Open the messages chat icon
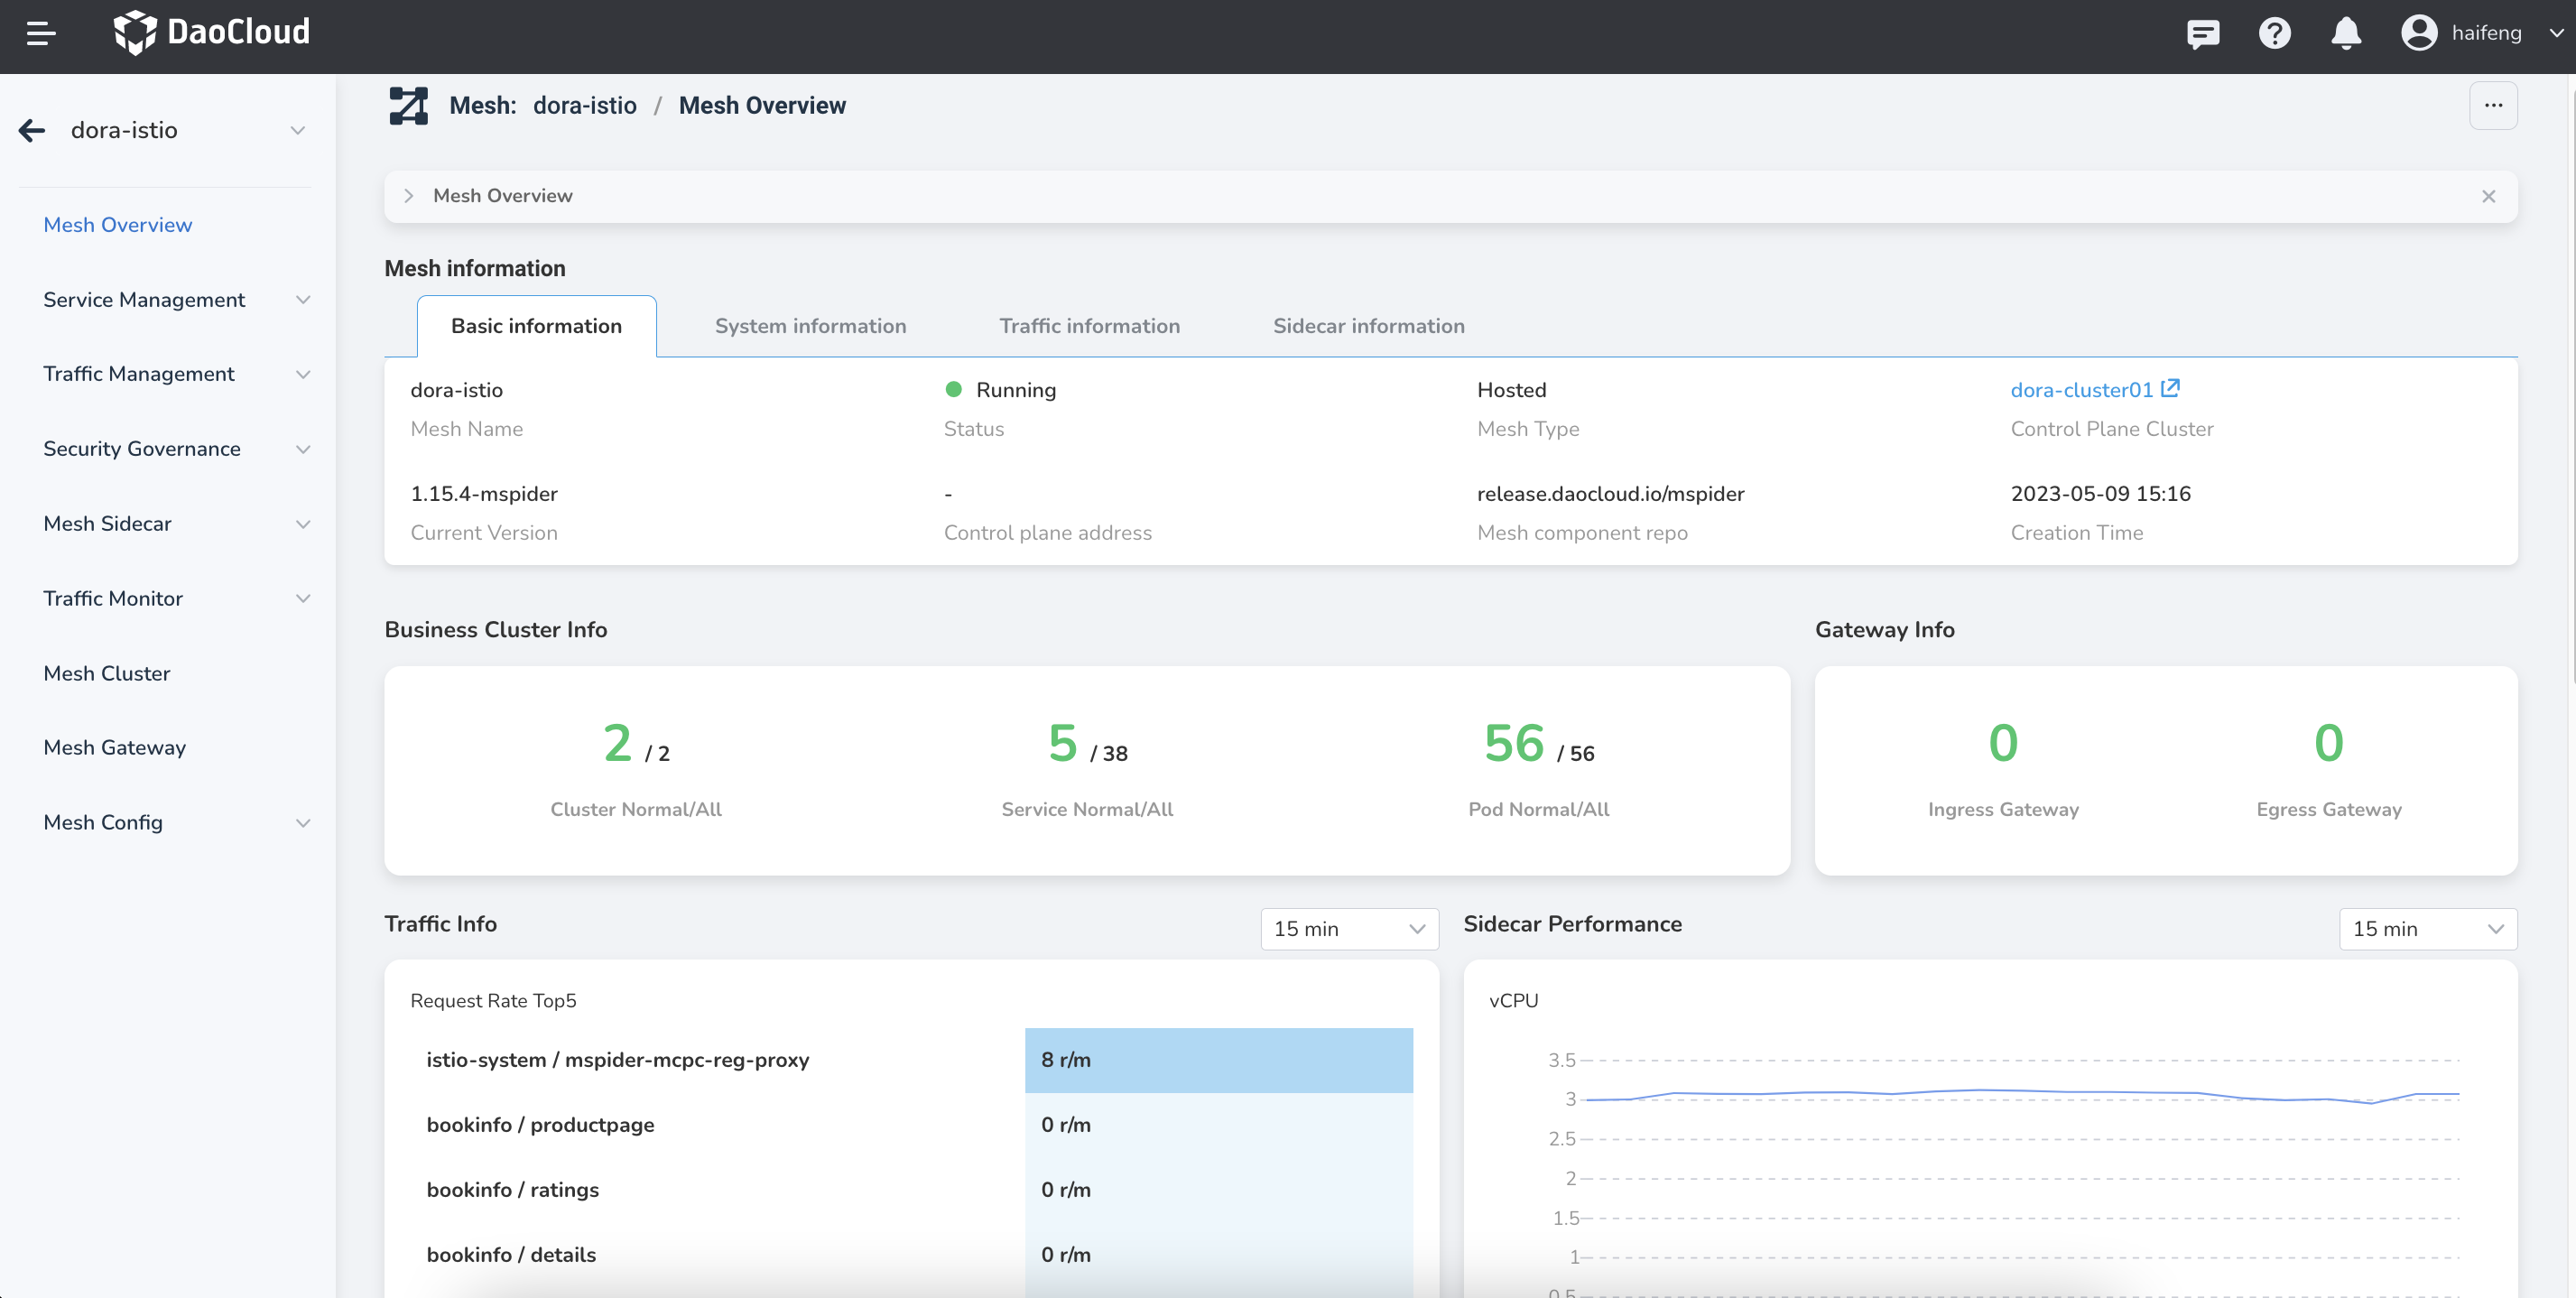 [x=2203, y=33]
